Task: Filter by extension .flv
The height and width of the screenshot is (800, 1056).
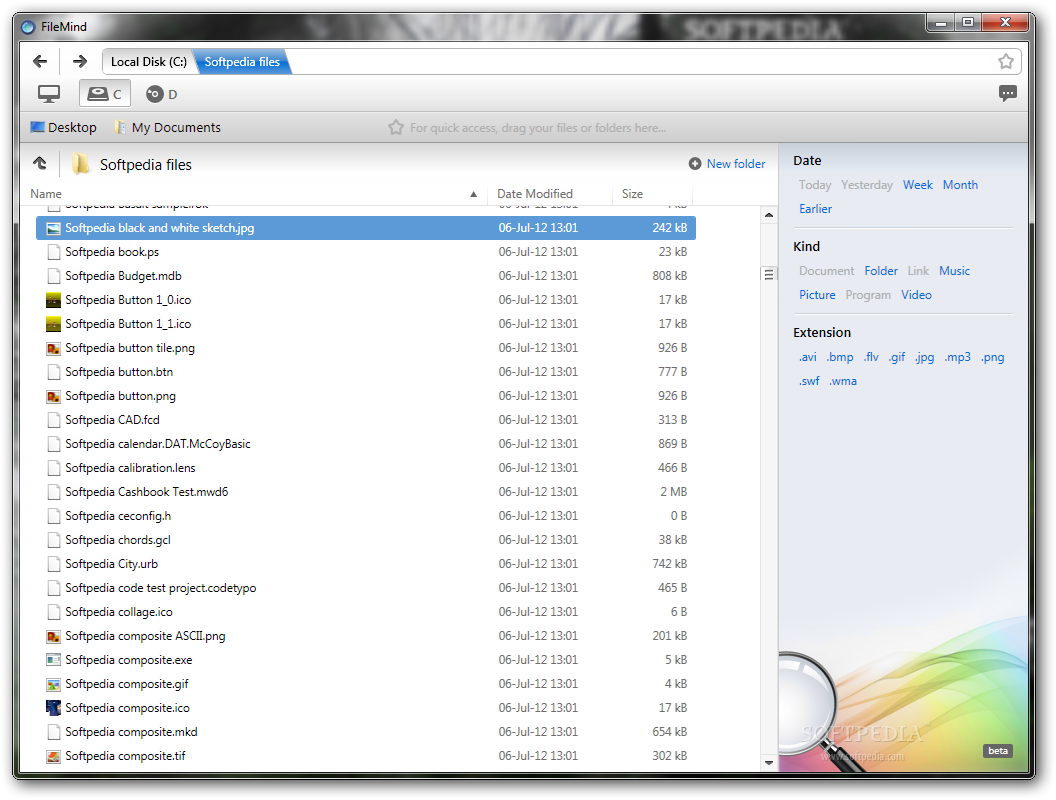Action: pos(871,357)
